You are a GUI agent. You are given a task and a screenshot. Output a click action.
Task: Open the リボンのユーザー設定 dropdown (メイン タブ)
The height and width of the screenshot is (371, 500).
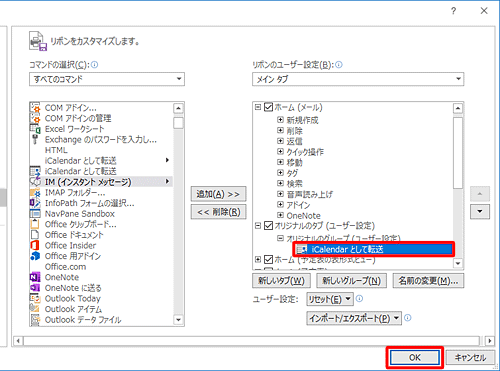(358, 79)
